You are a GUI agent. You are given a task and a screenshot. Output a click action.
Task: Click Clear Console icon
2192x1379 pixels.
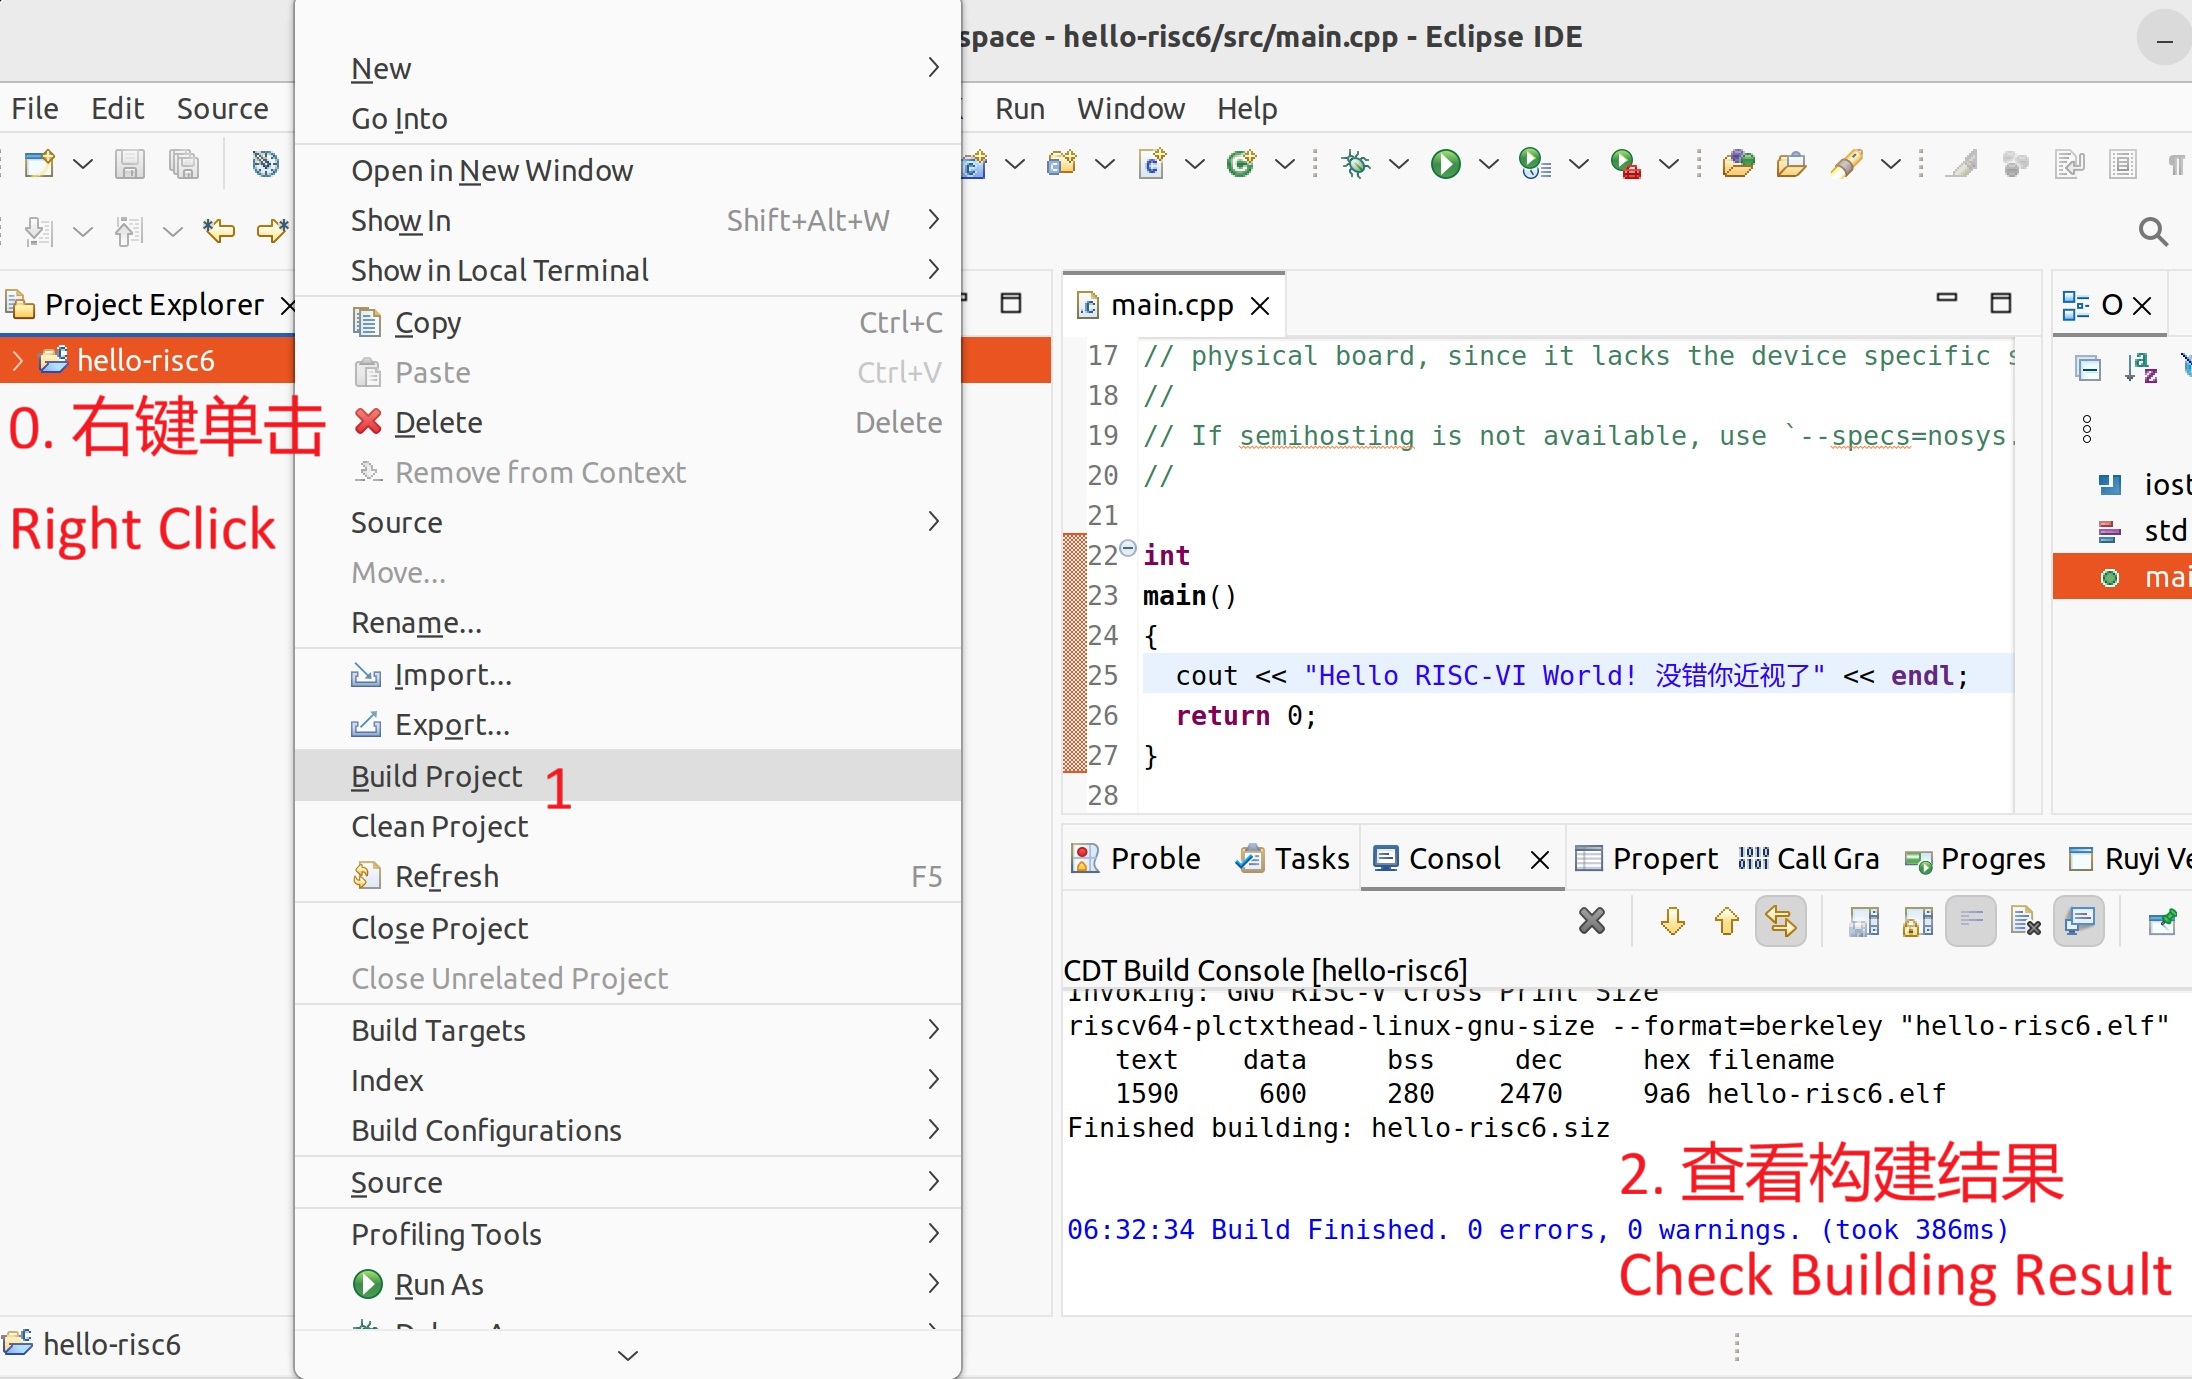tap(2025, 921)
